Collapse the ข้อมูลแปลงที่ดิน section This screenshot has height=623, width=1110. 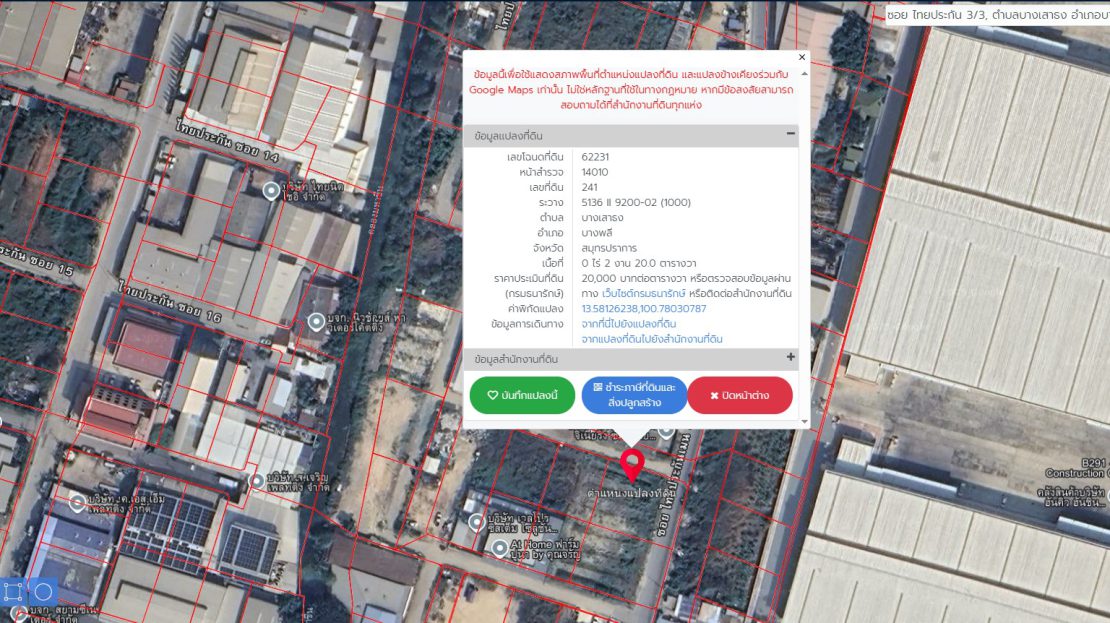tap(790, 134)
